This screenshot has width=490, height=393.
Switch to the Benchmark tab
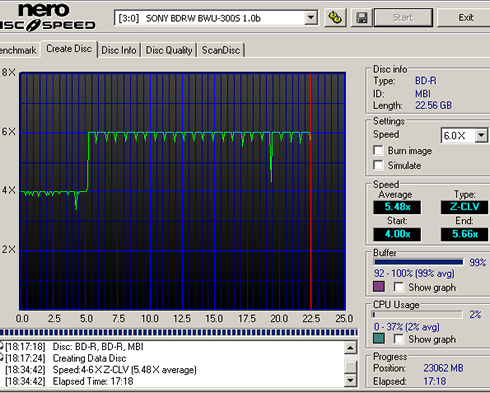tap(18, 50)
